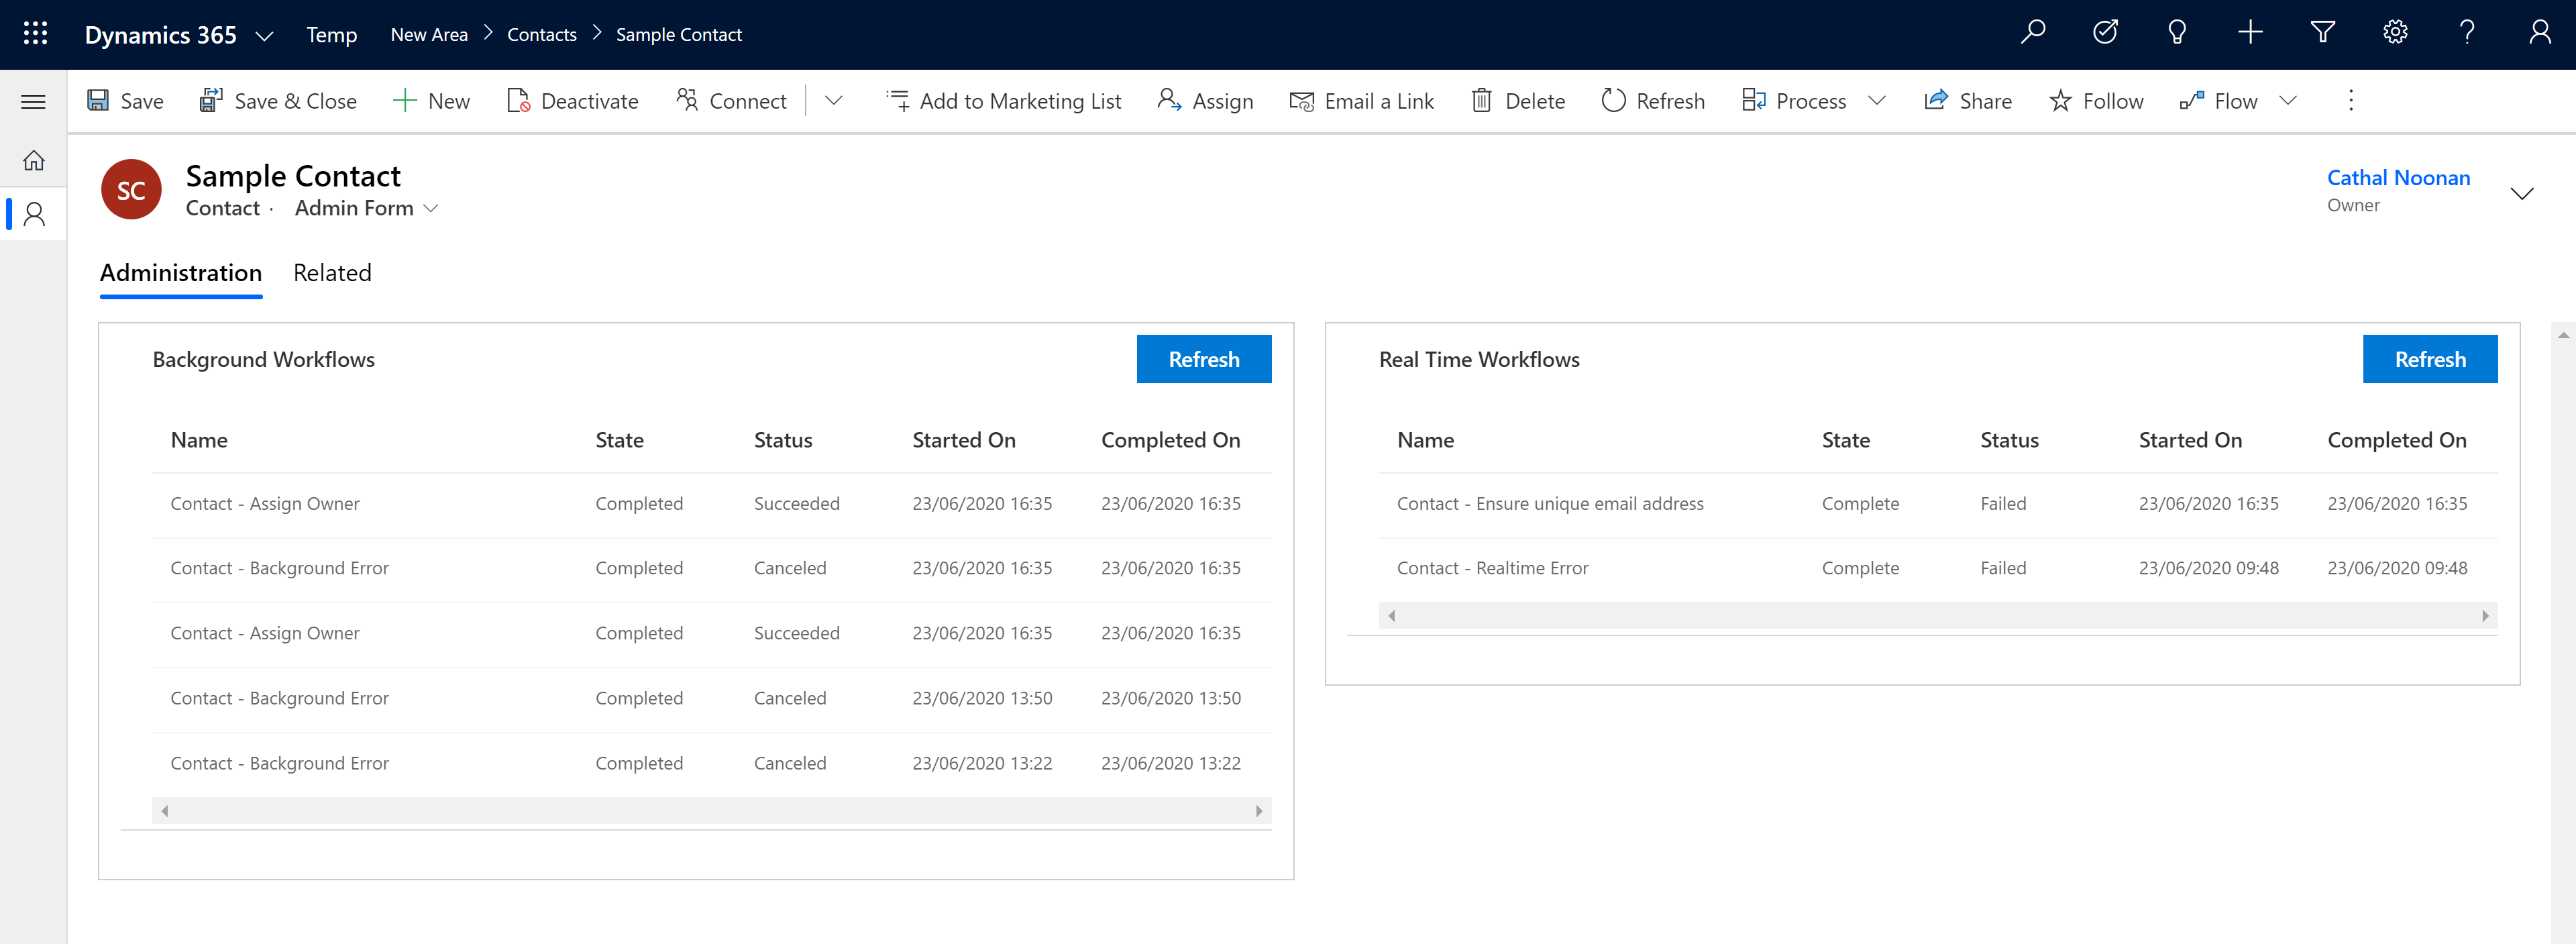
Task: Click Email a Link
Action: point(1361,101)
